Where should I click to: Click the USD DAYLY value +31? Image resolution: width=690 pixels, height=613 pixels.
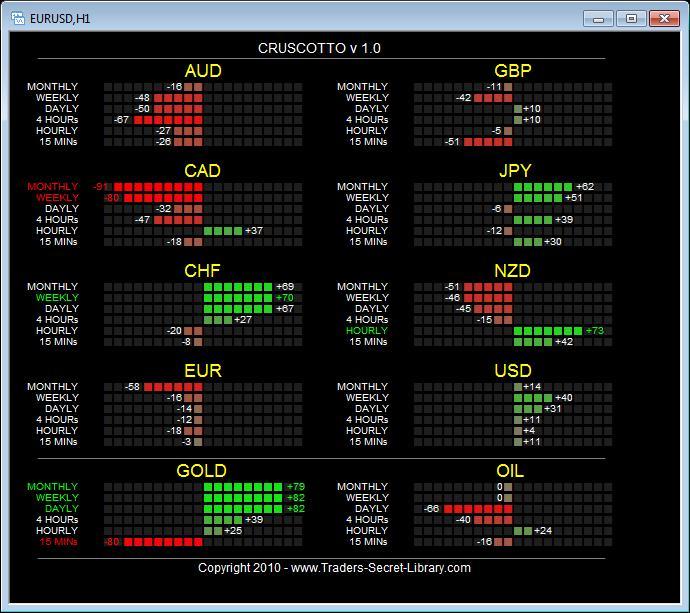click(553, 409)
